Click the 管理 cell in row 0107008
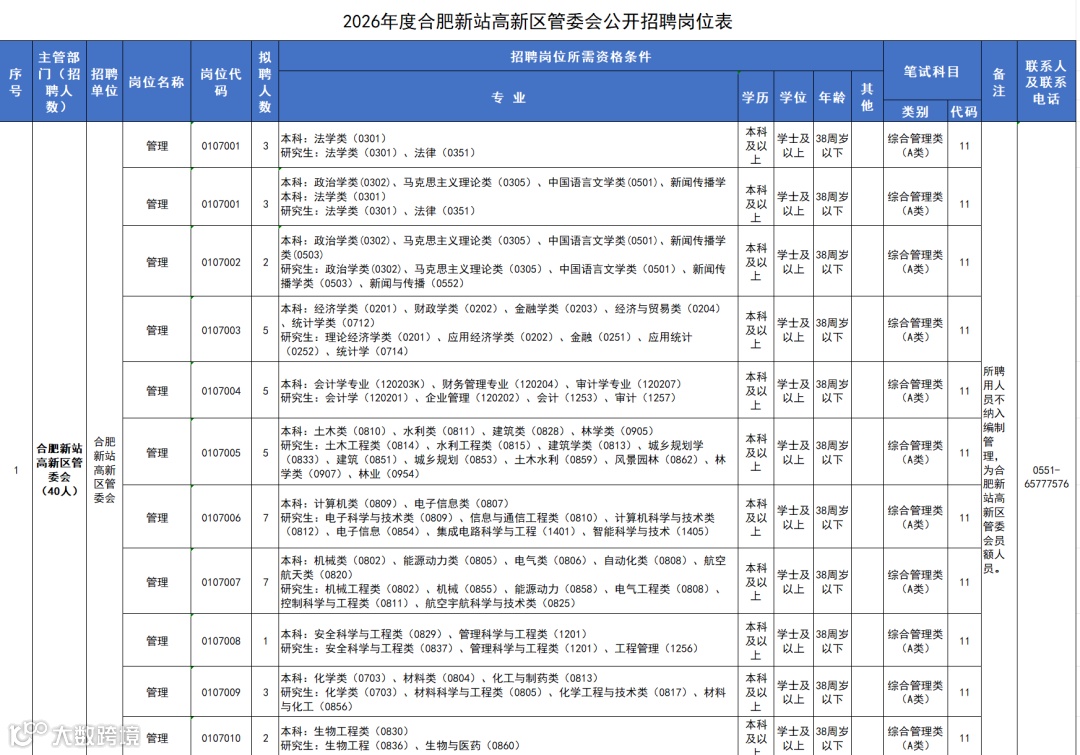 [157, 641]
